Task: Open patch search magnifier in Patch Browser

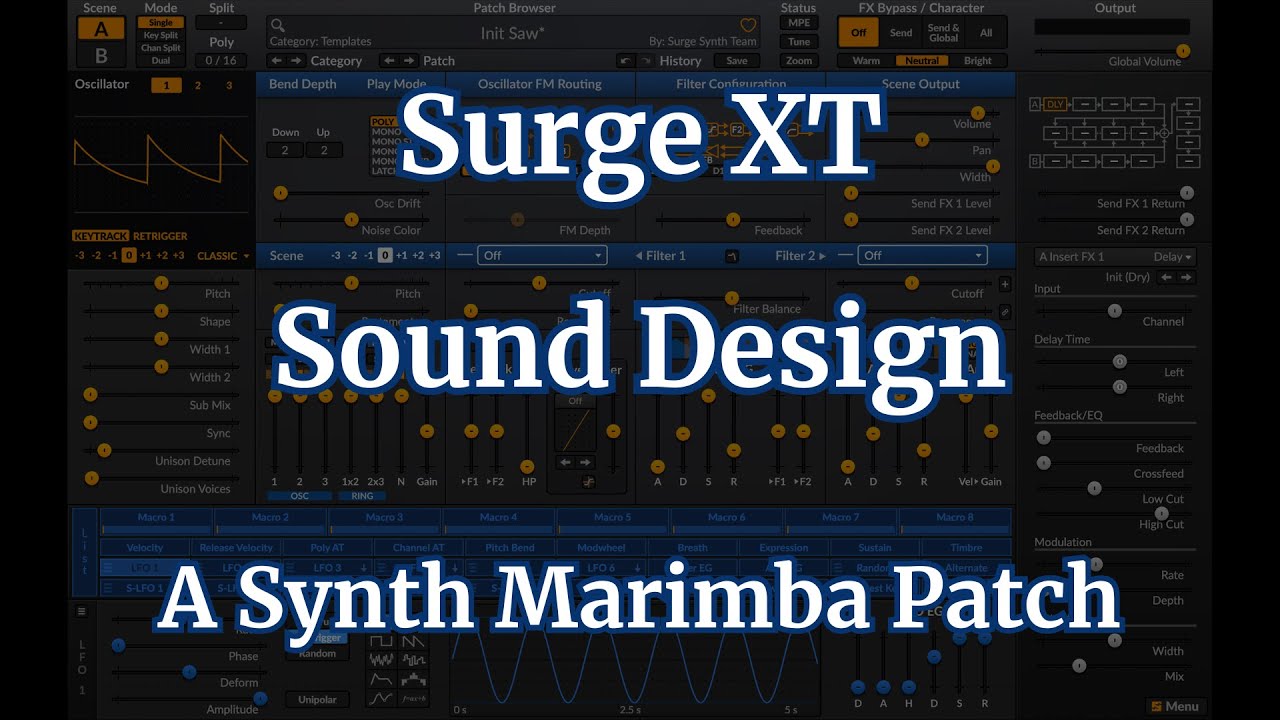Action: point(278,26)
